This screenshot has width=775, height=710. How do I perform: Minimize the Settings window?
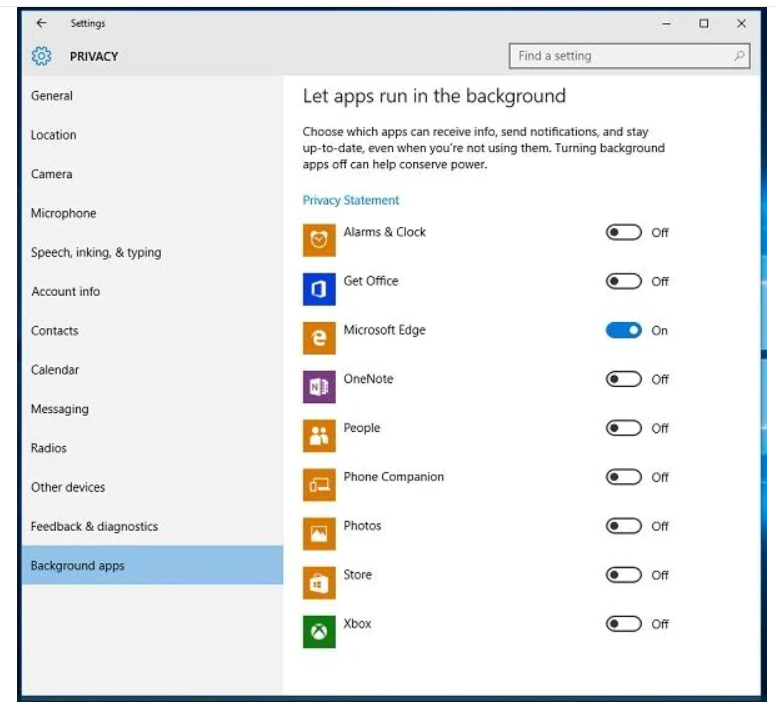coord(666,23)
